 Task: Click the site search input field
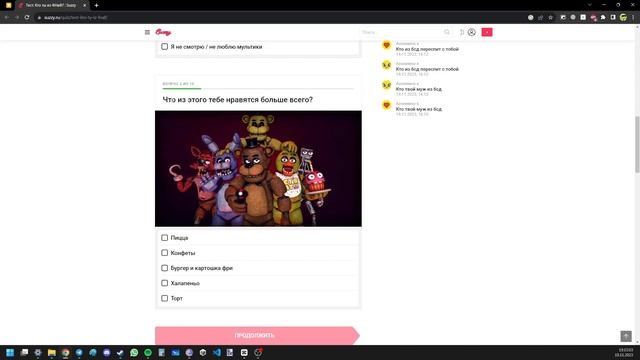click(402, 32)
